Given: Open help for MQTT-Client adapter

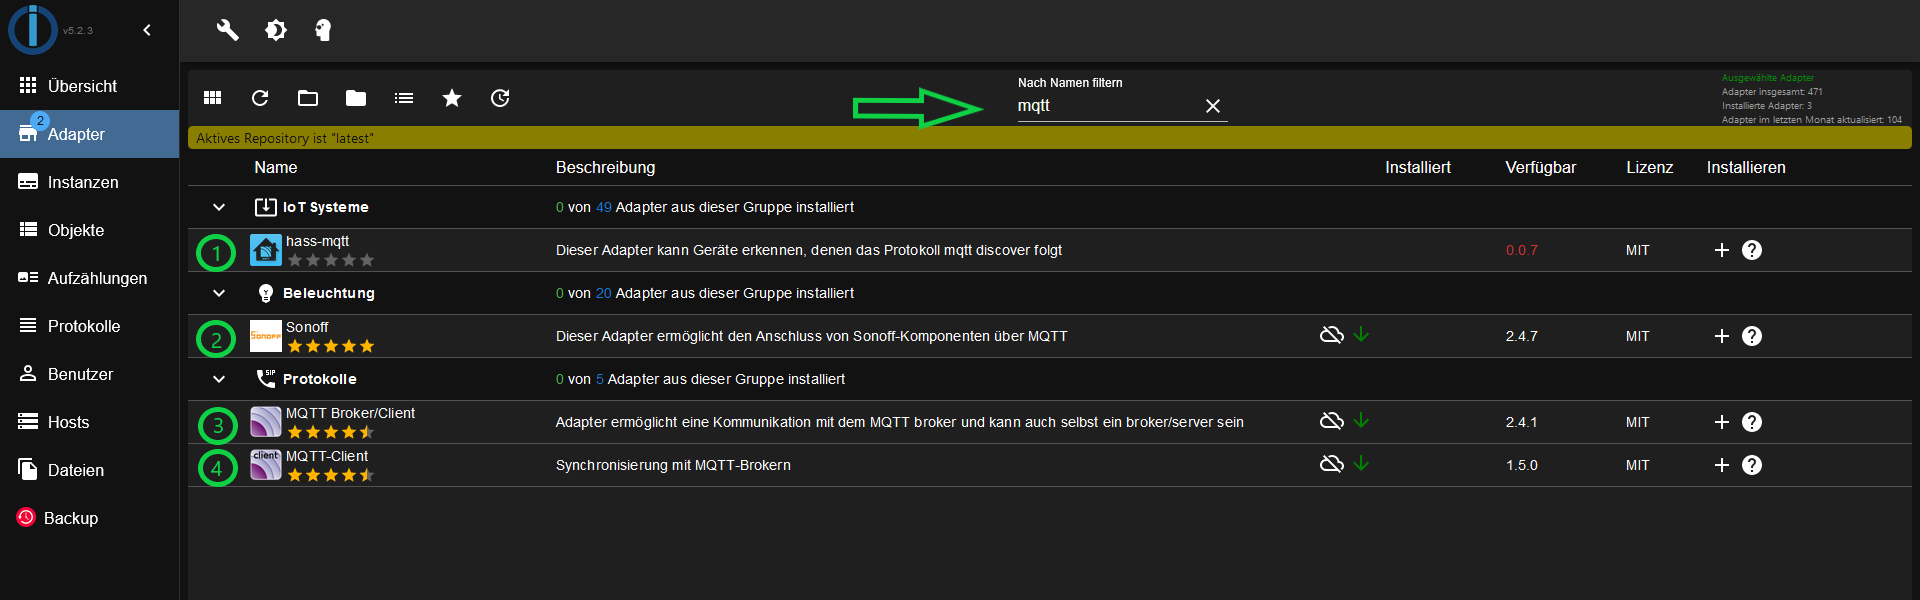Looking at the screenshot, I should (x=1752, y=465).
